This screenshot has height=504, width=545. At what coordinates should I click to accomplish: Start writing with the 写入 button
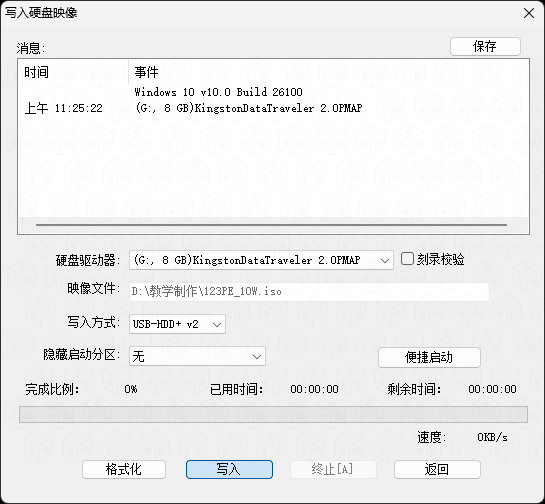pyautogui.click(x=229, y=469)
